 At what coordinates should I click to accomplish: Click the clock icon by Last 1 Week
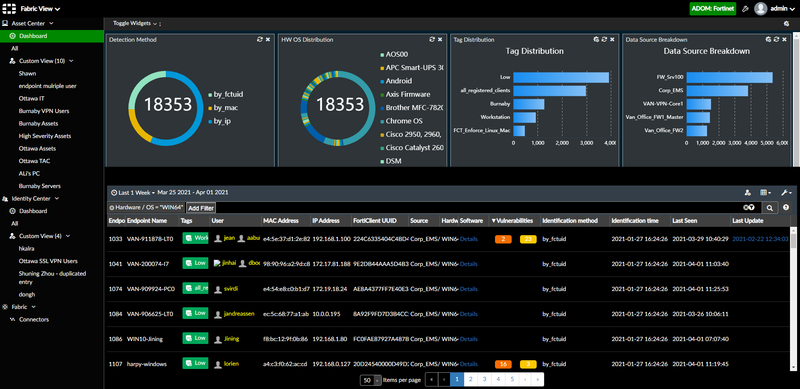point(114,192)
